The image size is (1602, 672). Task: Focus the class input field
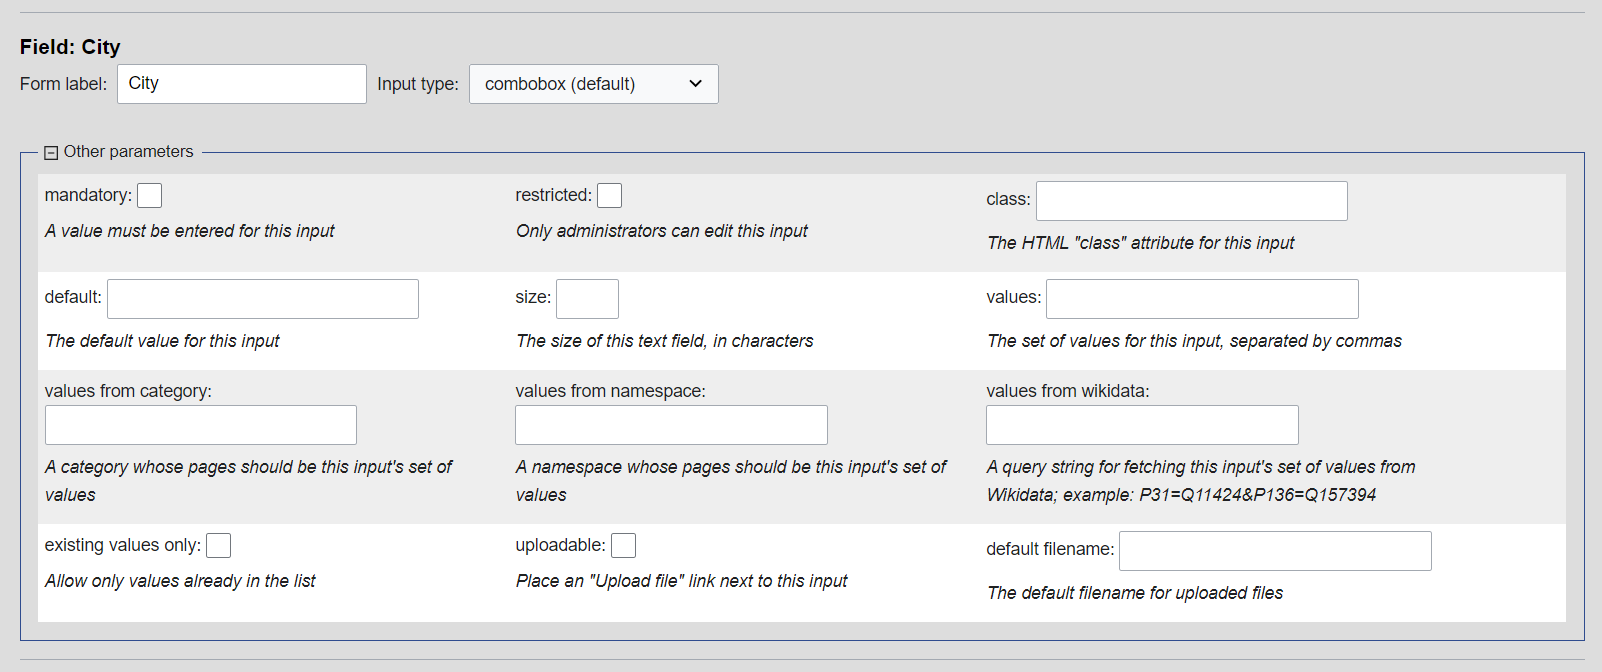(1191, 201)
